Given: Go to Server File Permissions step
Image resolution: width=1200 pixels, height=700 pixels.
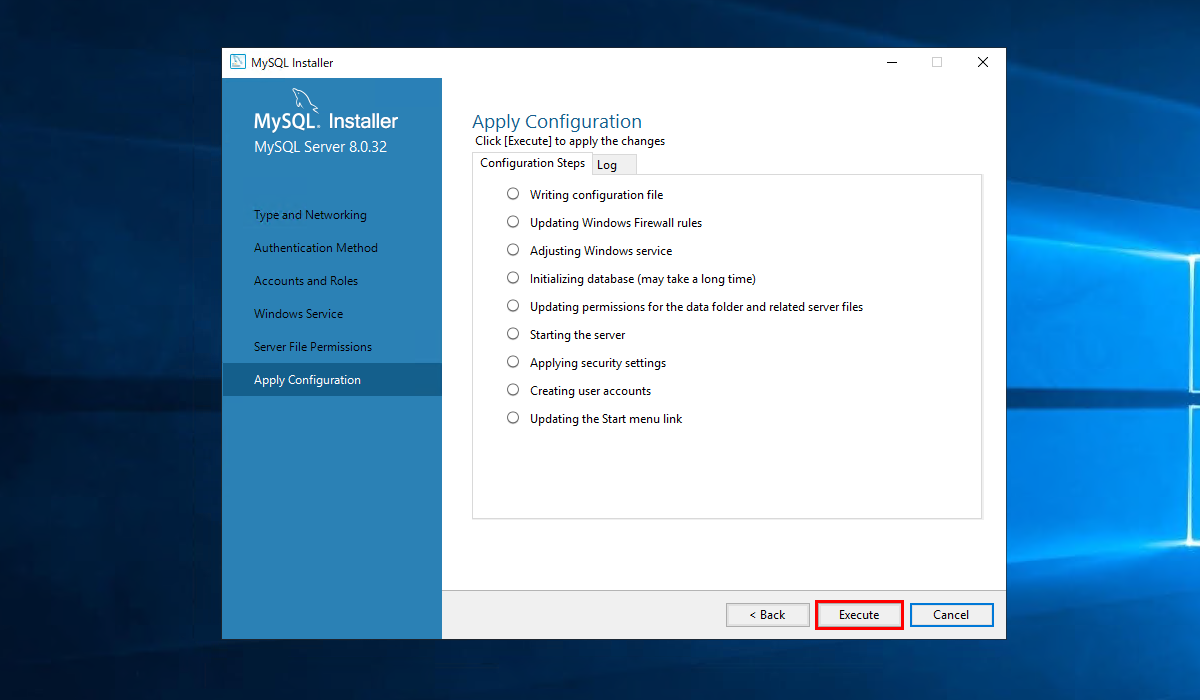Looking at the screenshot, I should 313,347.
